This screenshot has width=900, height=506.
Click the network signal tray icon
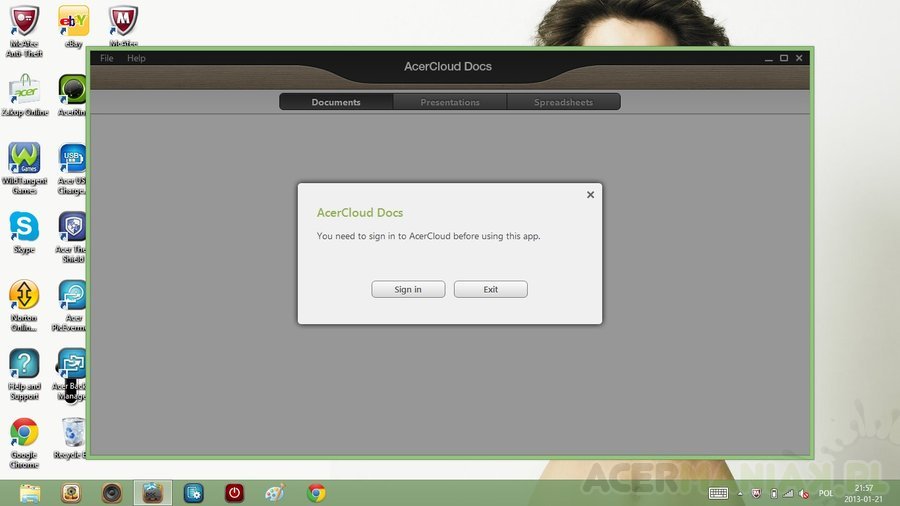point(789,493)
